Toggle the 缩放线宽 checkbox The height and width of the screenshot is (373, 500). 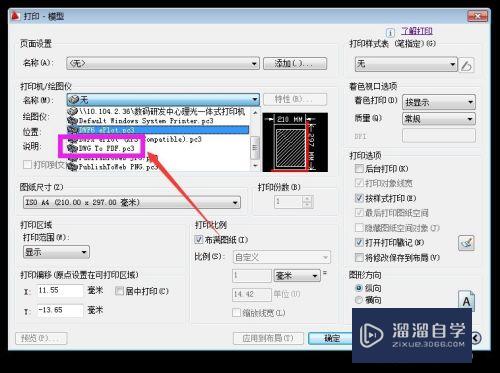pyautogui.click(x=236, y=313)
